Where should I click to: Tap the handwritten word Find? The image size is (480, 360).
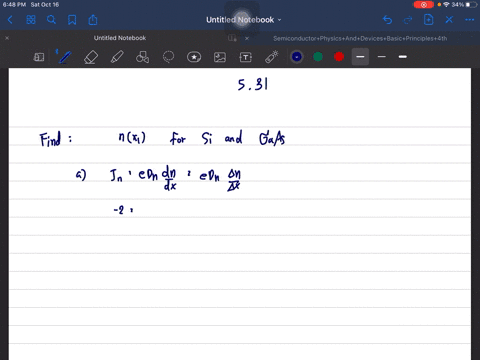(50, 139)
